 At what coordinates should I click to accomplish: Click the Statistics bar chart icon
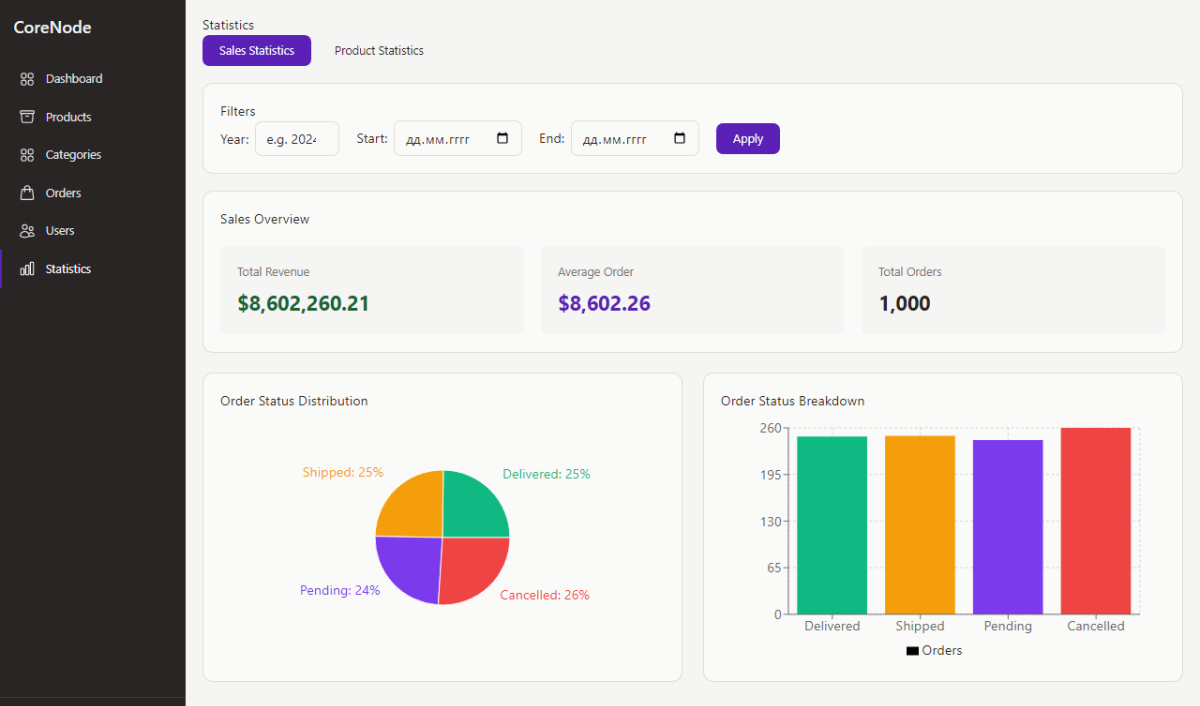[x=27, y=269]
